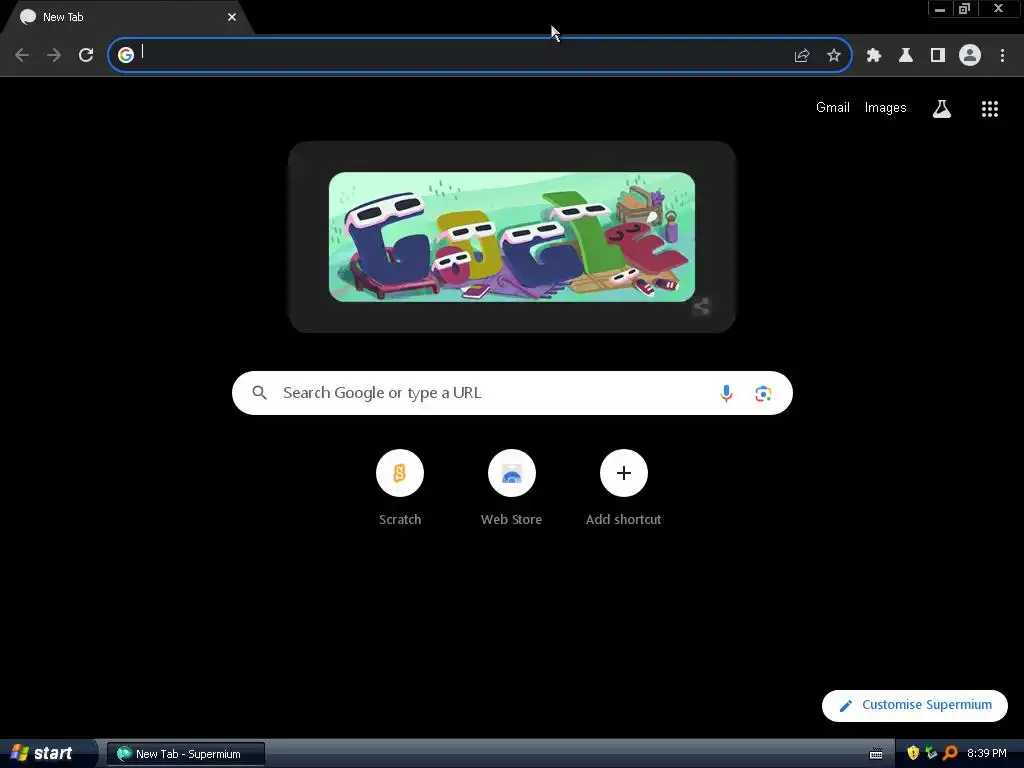Select the New Tab tab
The height and width of the screenshot is (768, 1024).
pyautogui.click(x=127, y=17)
